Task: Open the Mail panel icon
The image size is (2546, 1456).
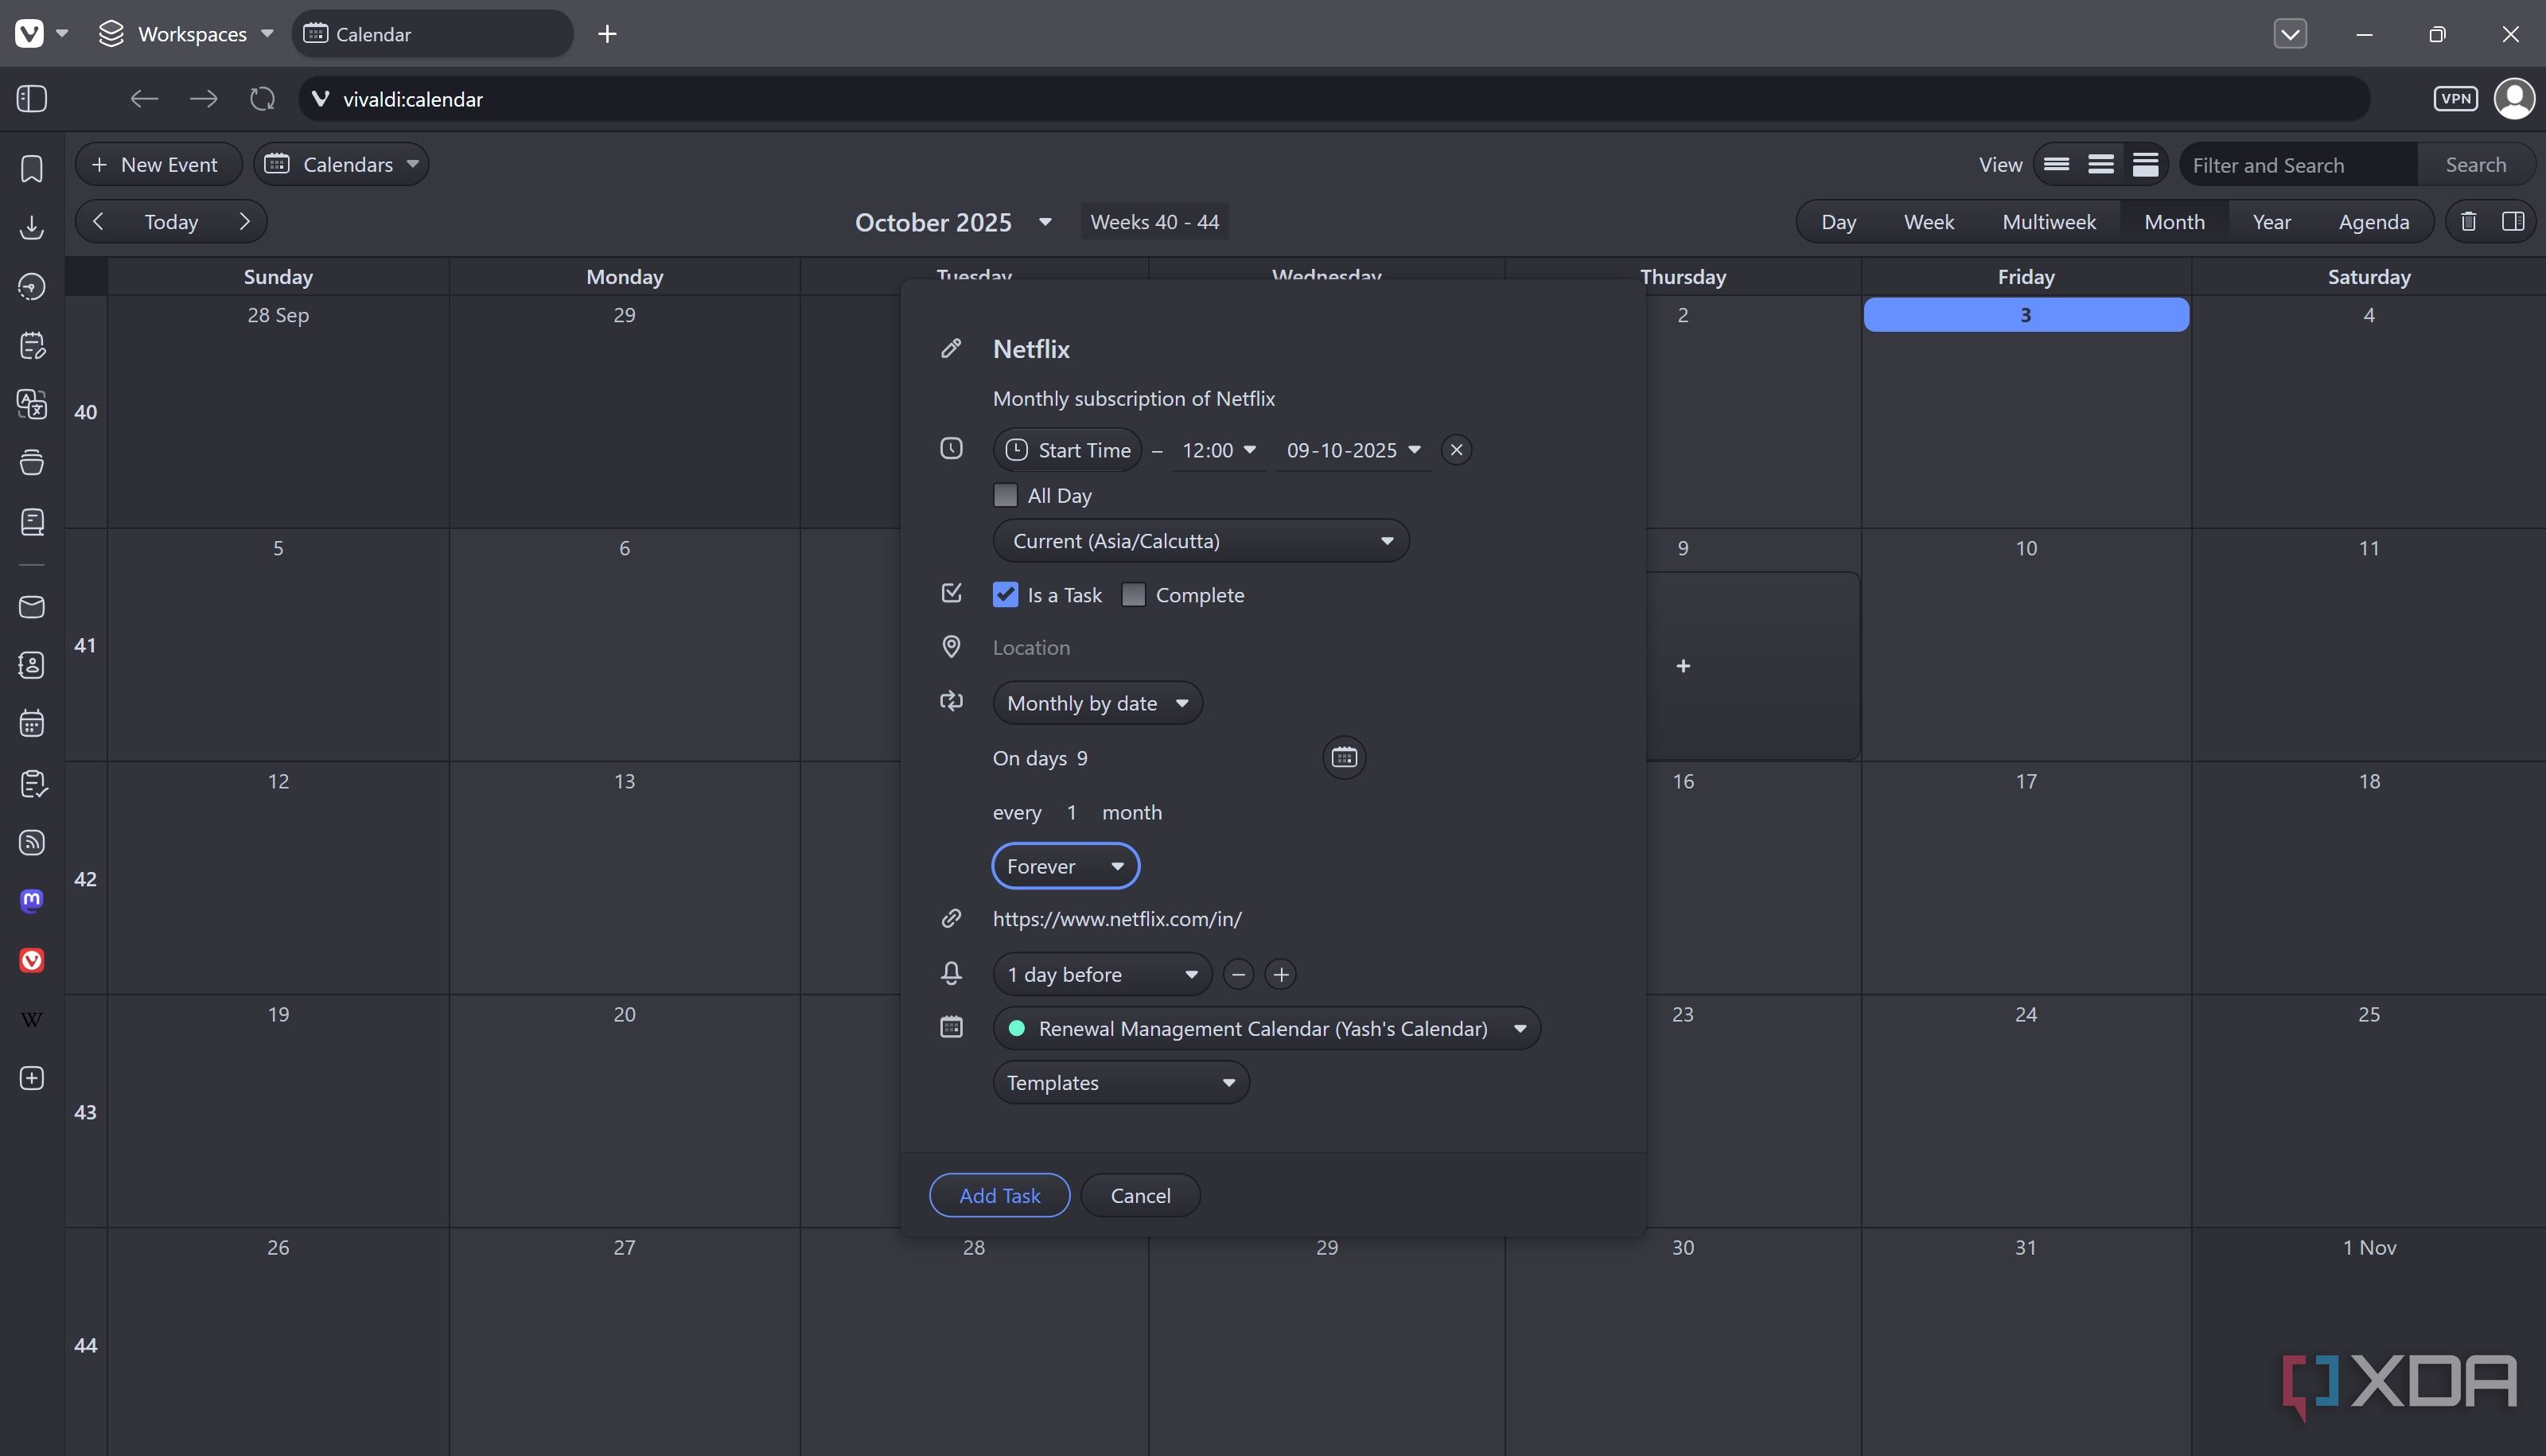Action: pos(32,607)
